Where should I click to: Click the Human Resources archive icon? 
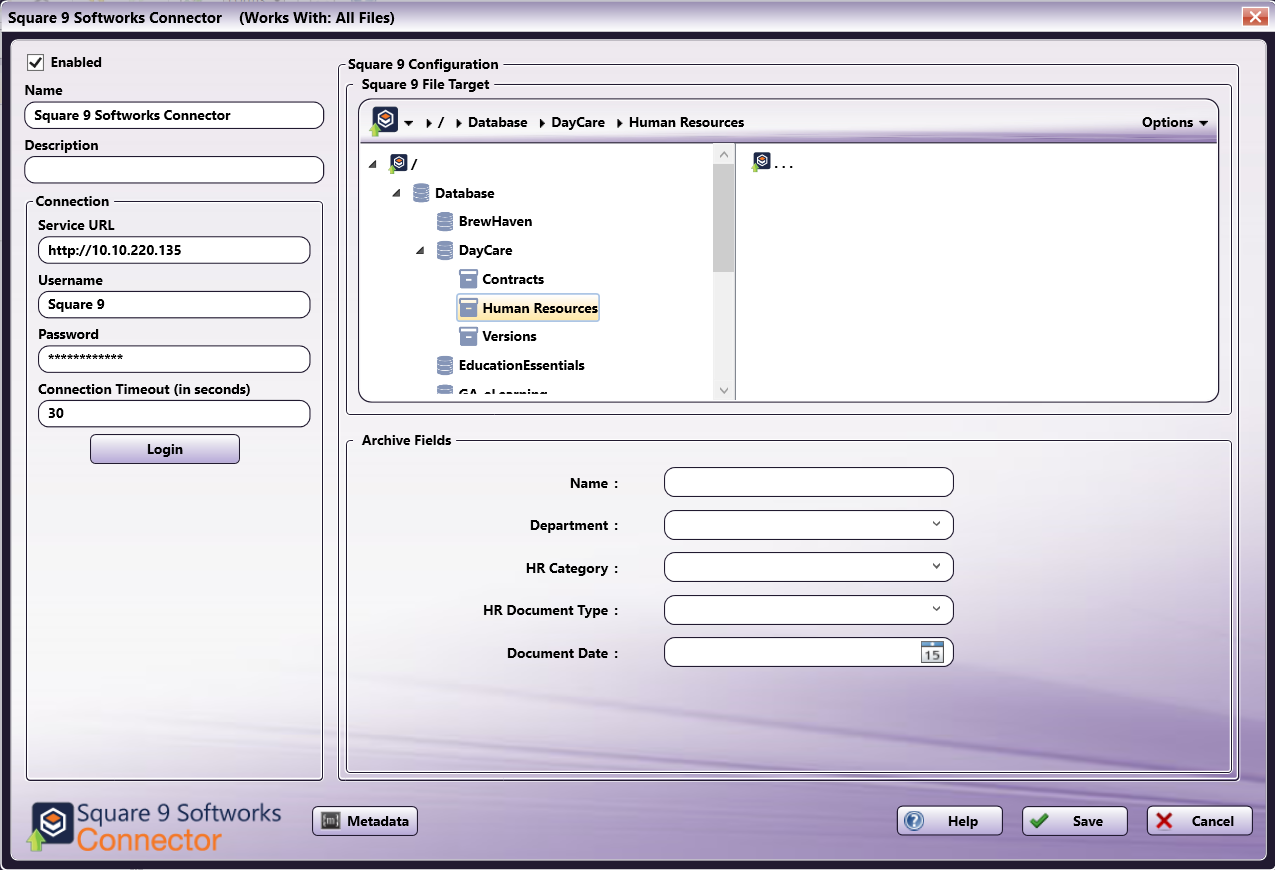468,308
